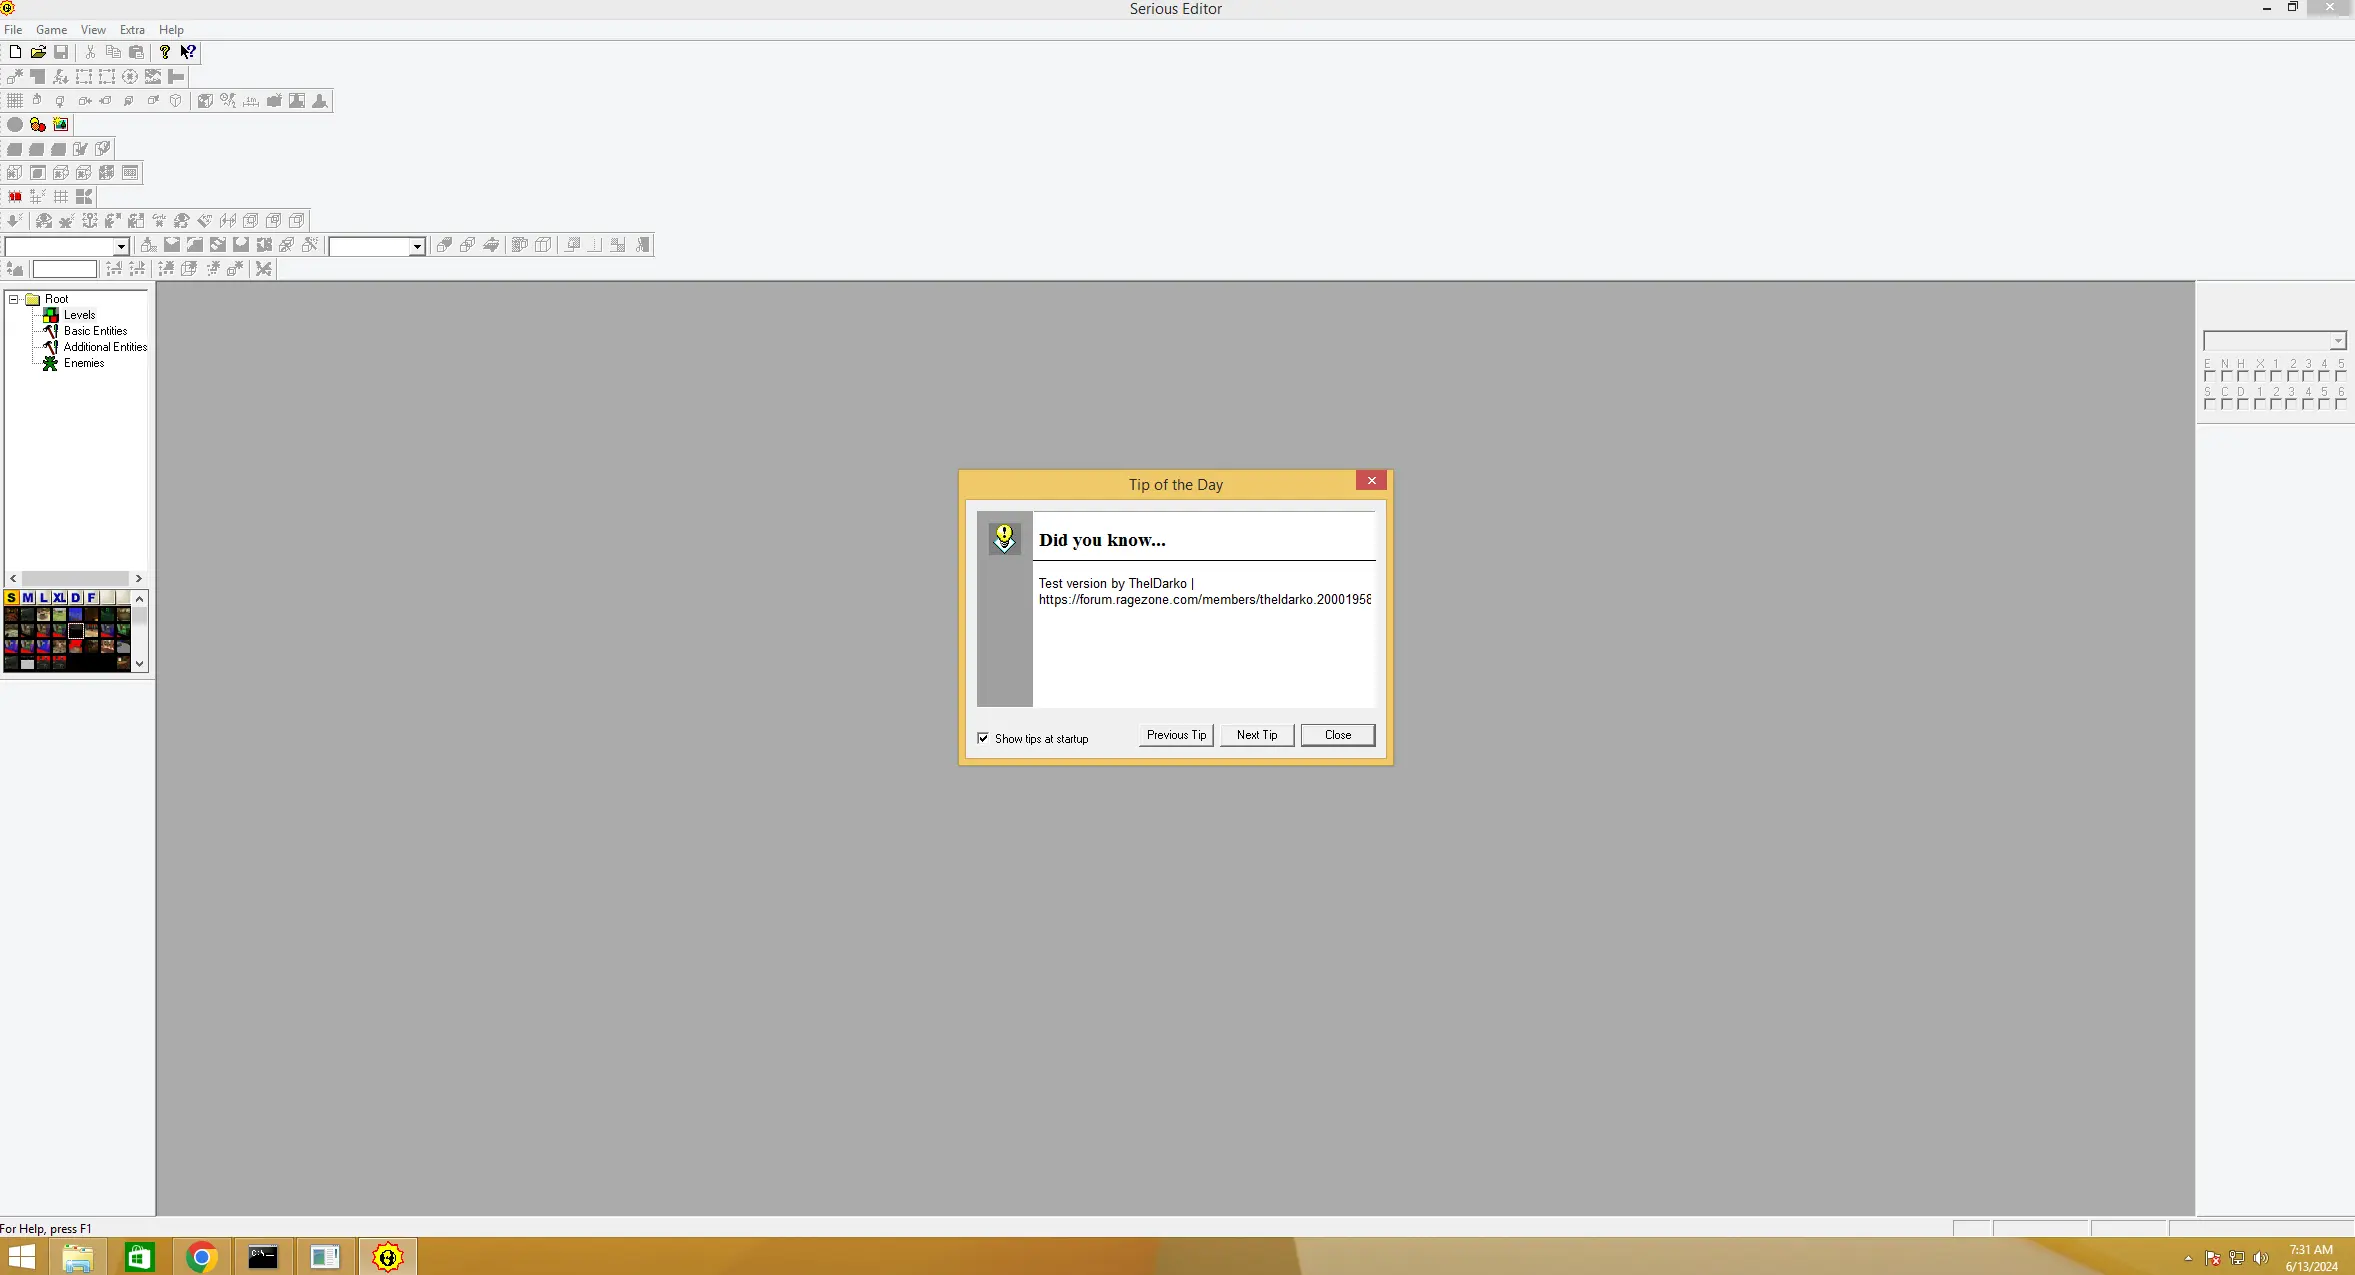Click the colored spheres primitives icon

pyautogui.click(x=38, y=125)
